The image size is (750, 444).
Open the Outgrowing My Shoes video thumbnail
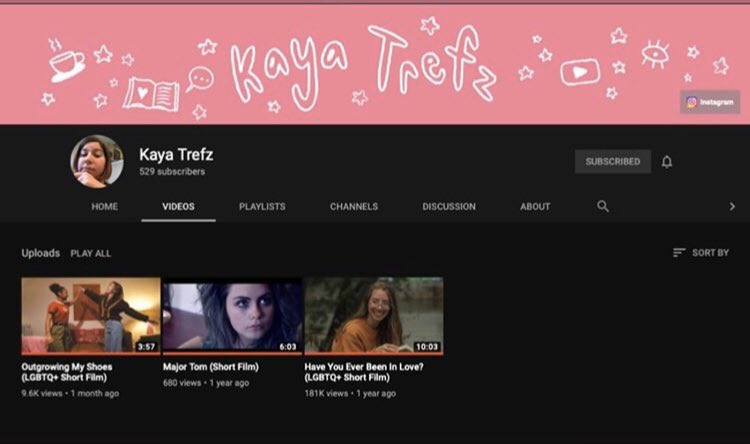91,315
